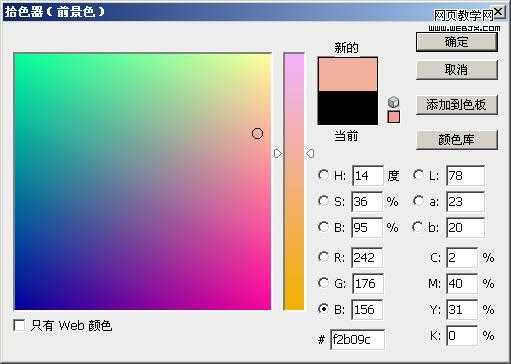Viewport: 511px width, 364px height.
Task: Select the Lab b radio button
Action: 418,227
